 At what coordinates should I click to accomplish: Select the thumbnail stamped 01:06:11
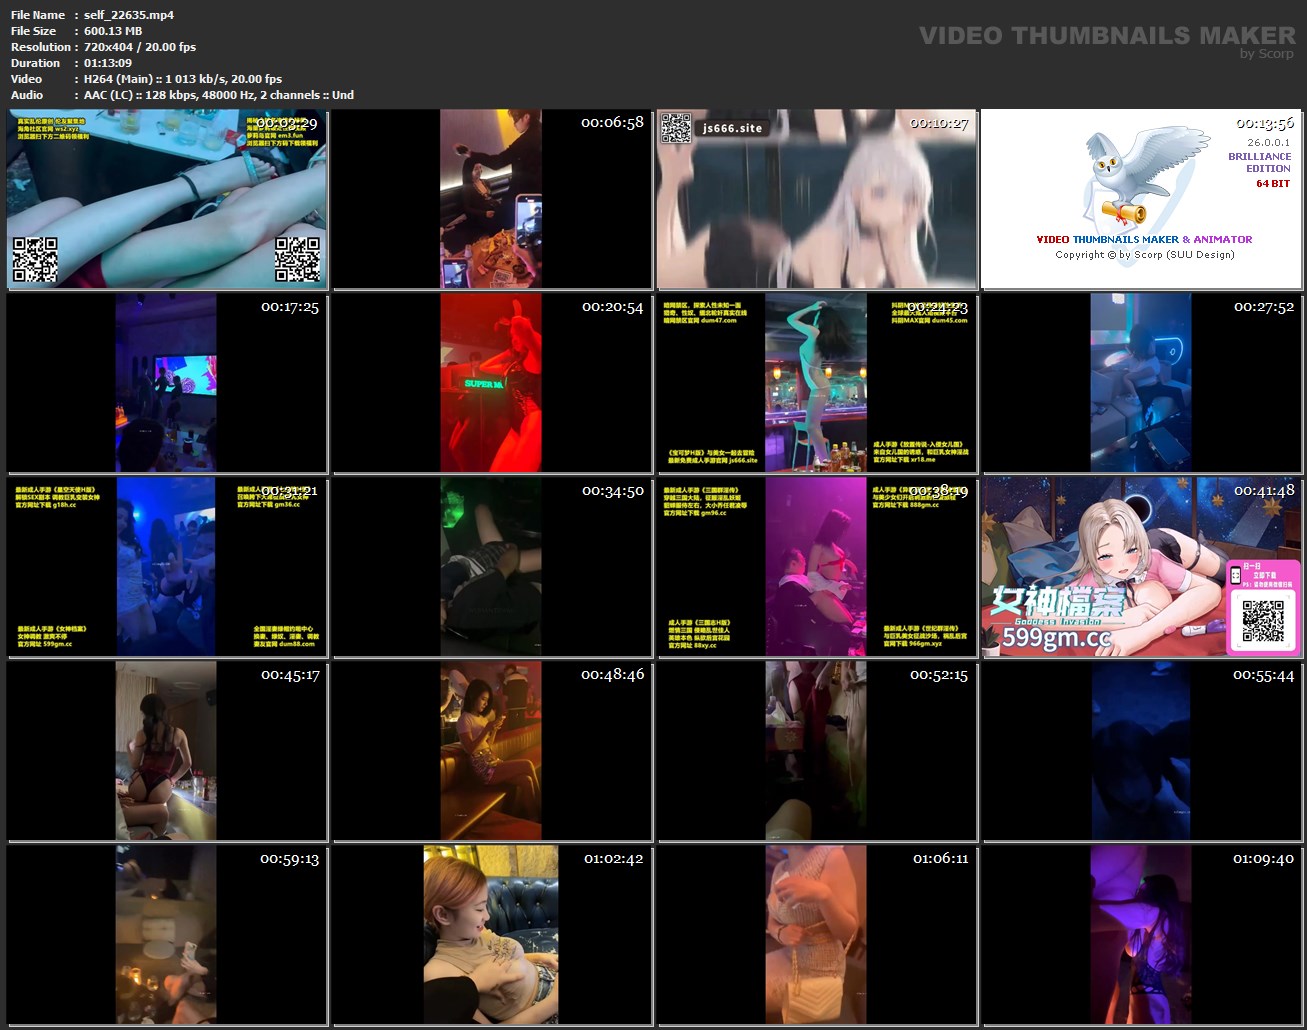817,935
